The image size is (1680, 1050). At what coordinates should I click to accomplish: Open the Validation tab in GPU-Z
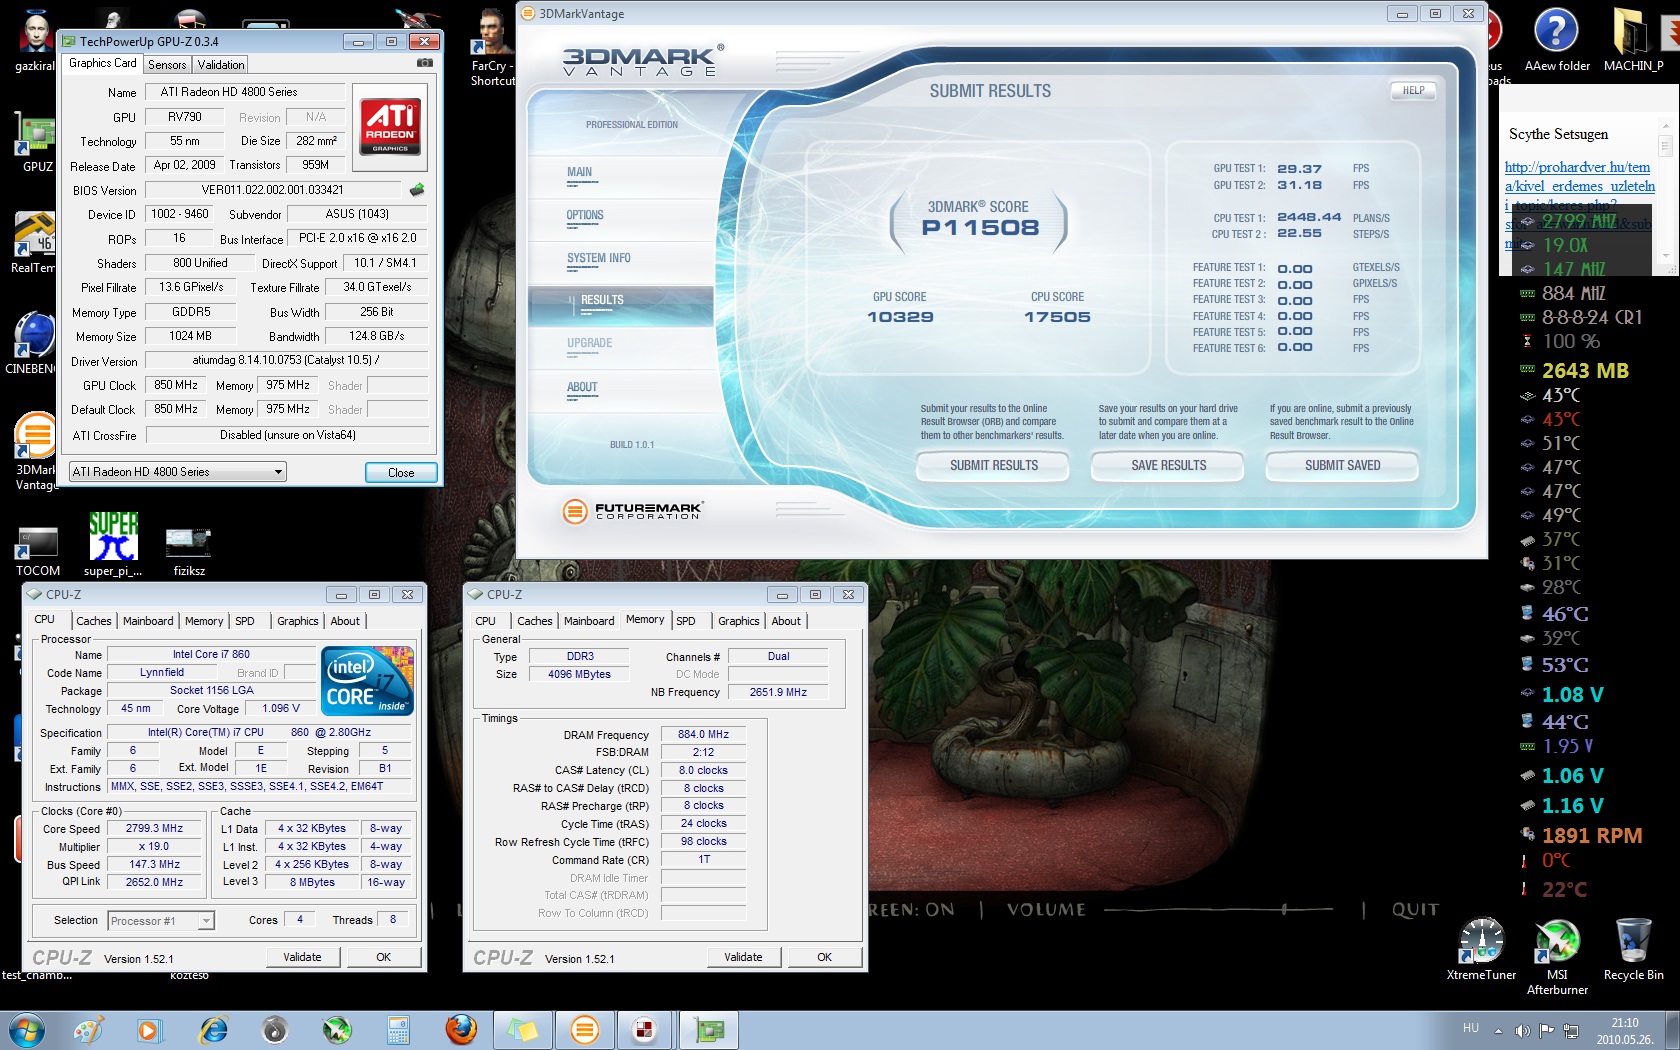(x=221, y=65)
